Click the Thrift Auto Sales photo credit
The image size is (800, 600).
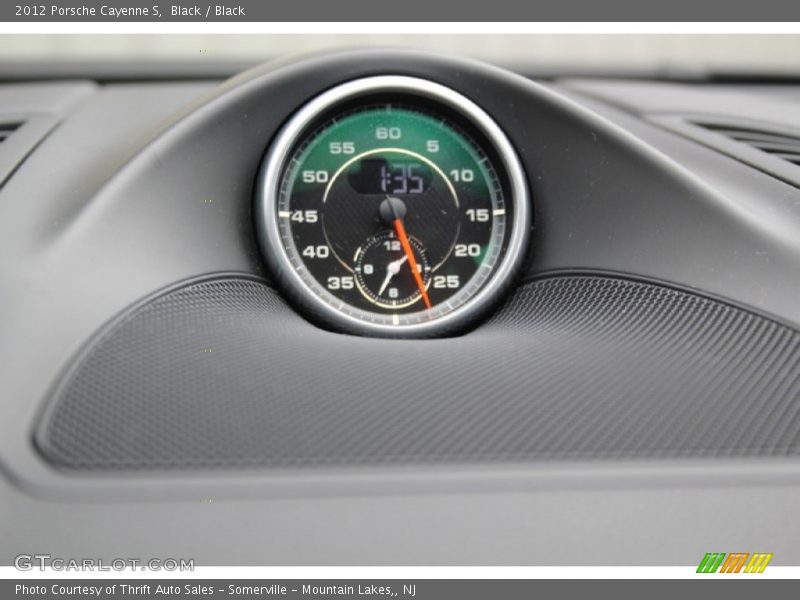click(215, 590)
